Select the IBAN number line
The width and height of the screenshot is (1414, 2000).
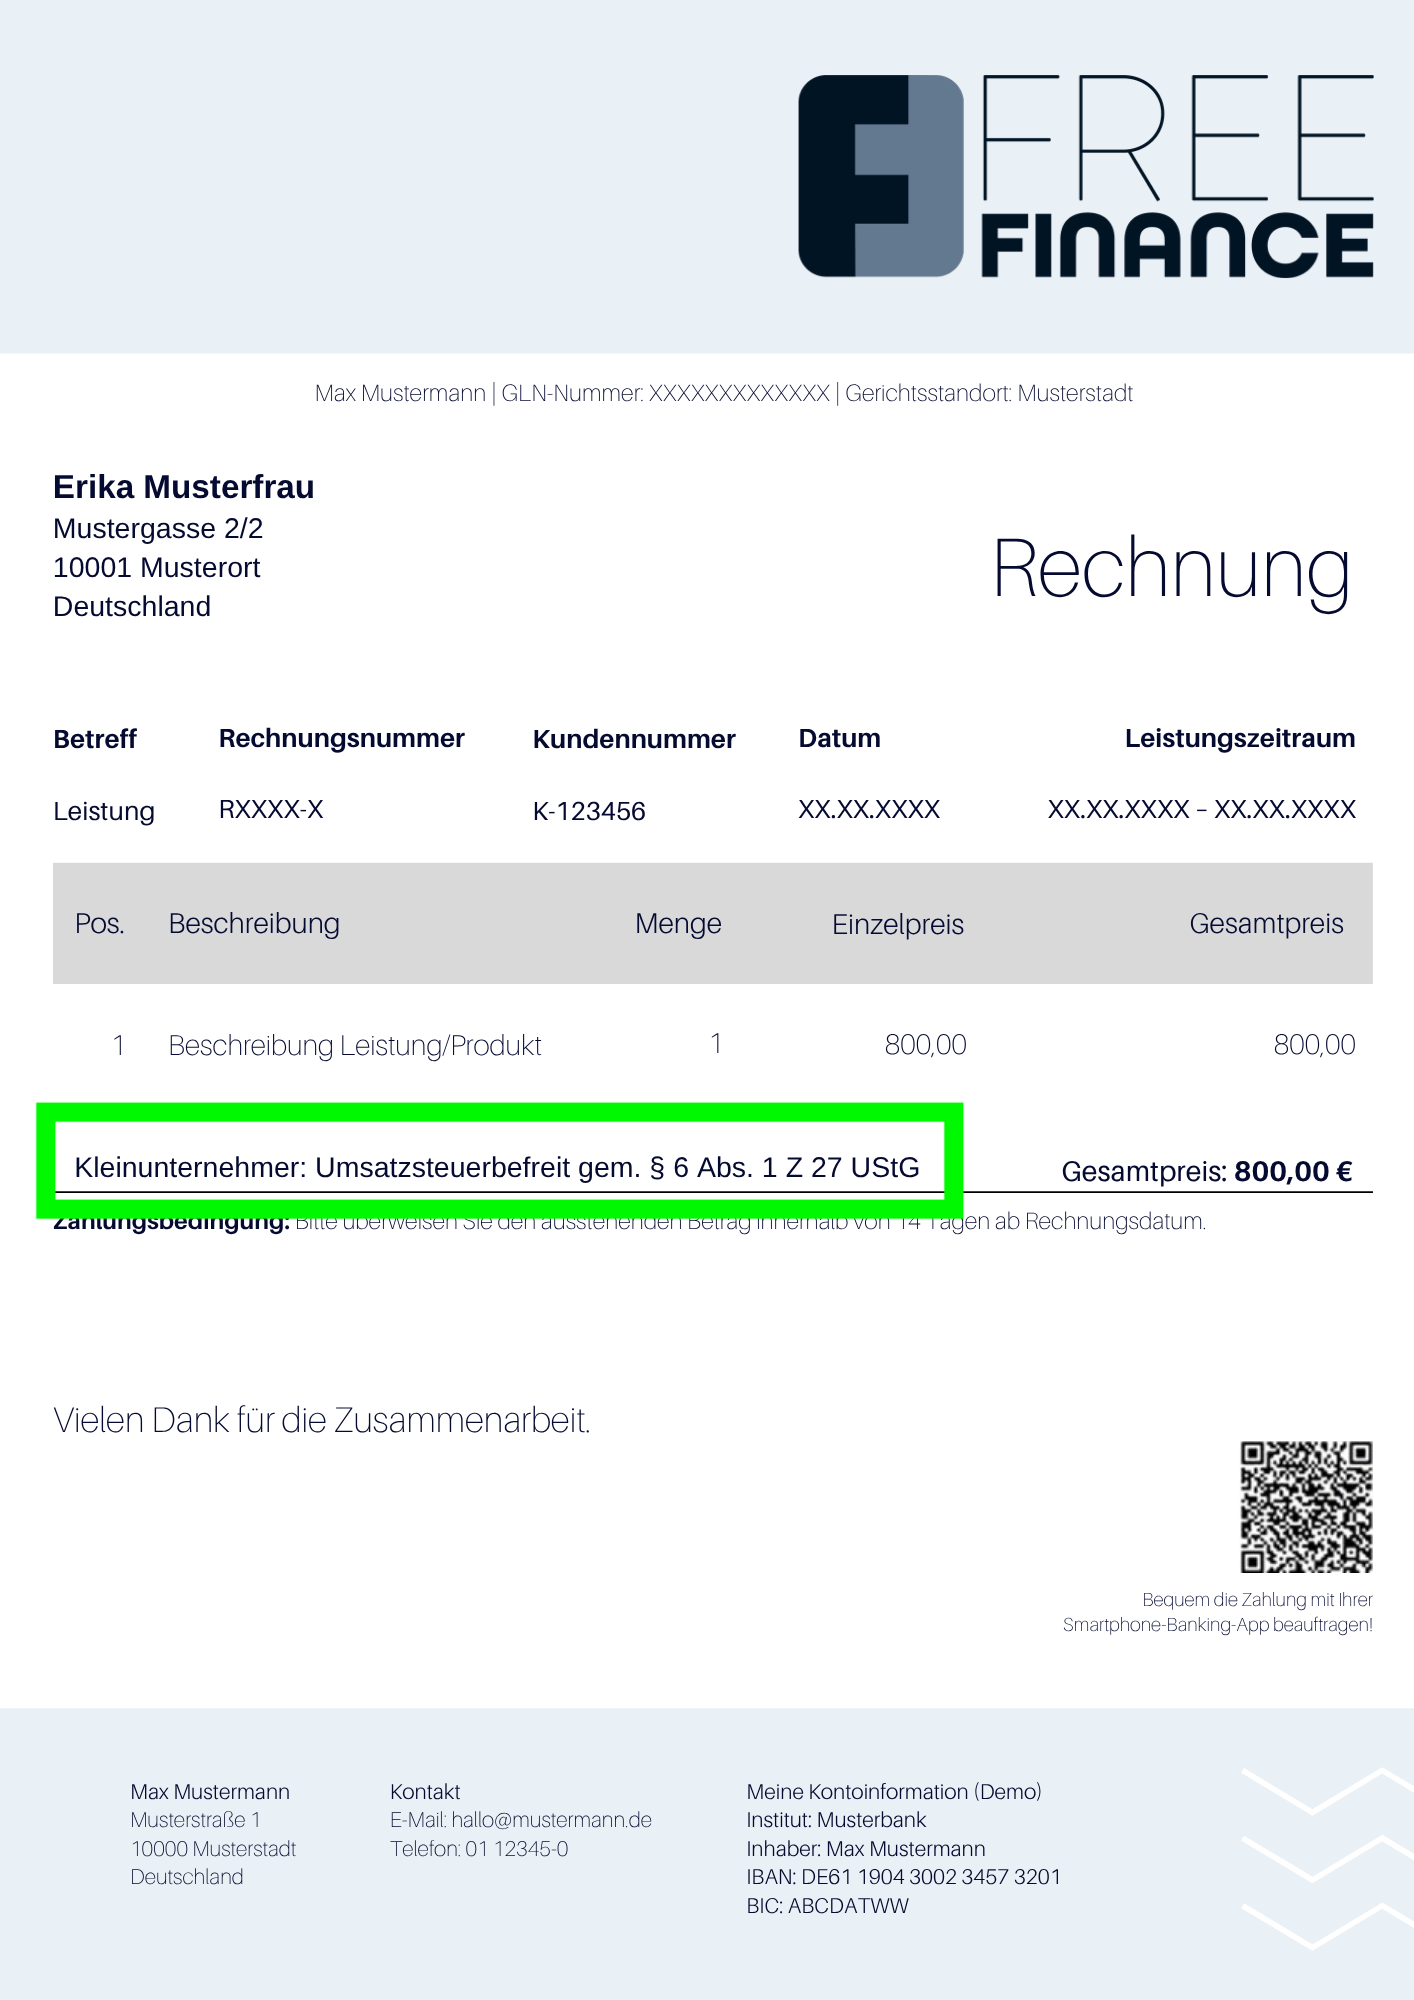[903, 1877]
